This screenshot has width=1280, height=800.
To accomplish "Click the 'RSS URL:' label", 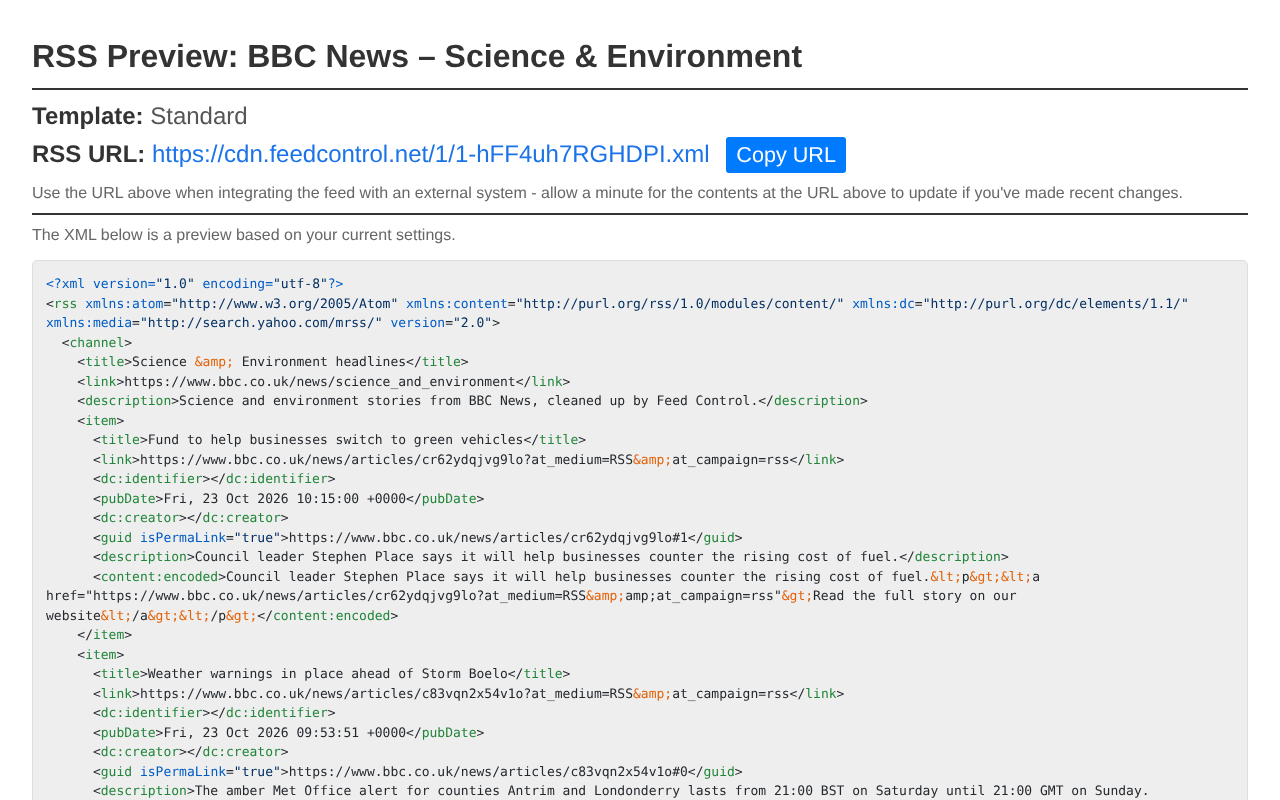I will coord(88,154).
